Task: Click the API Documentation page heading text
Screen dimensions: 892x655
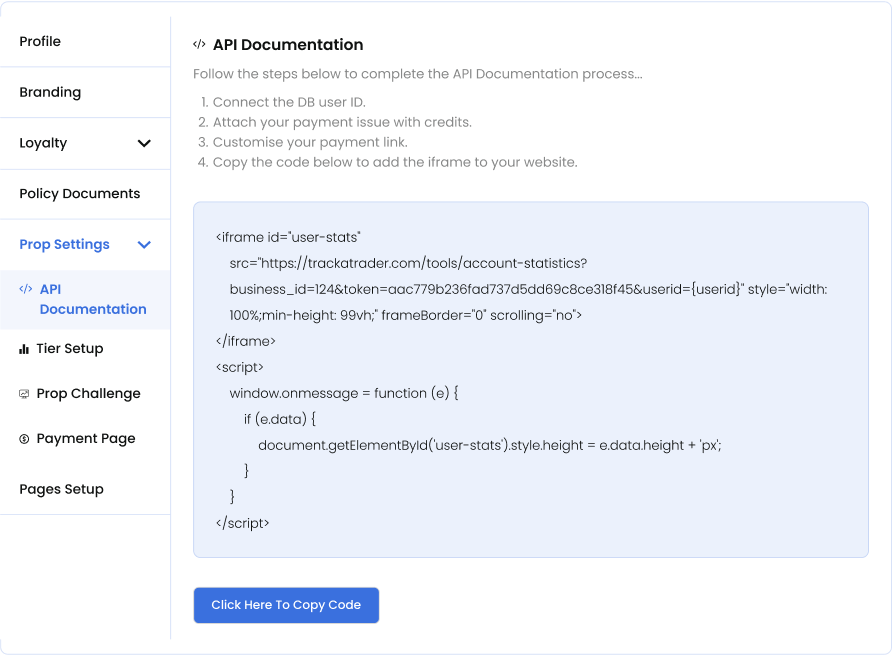Action: coord(288,45)
